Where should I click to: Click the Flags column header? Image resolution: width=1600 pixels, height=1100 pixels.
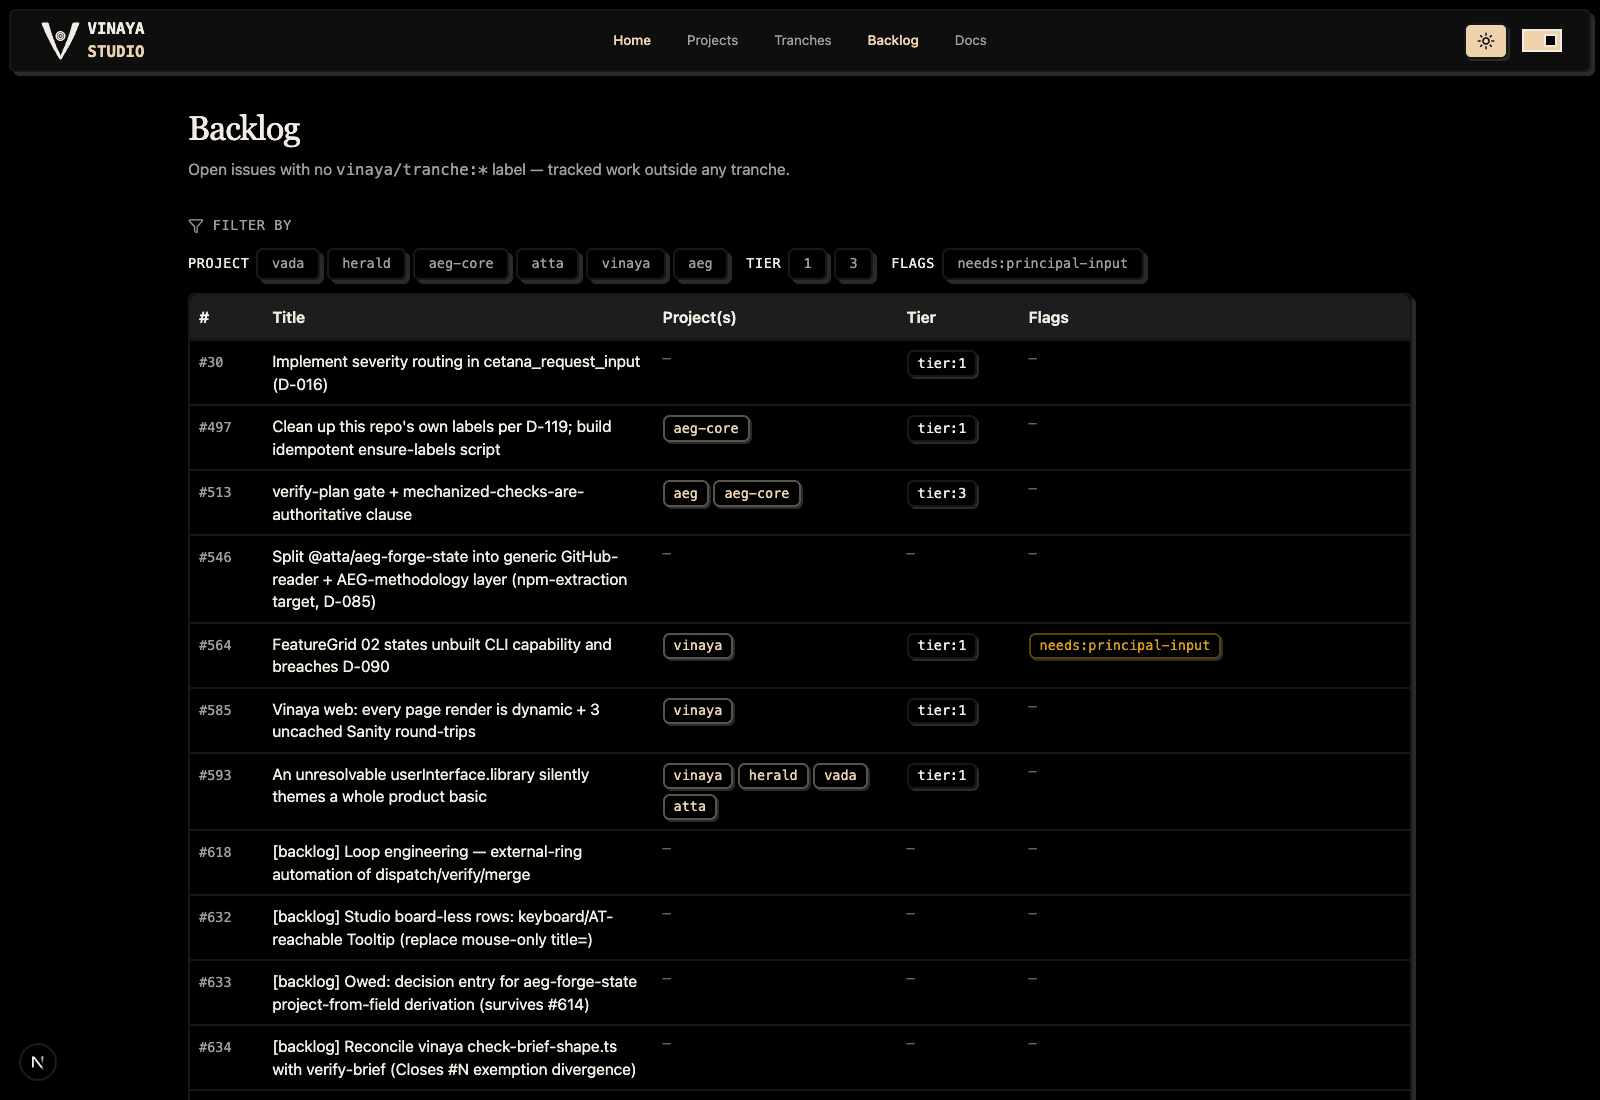1048,318
